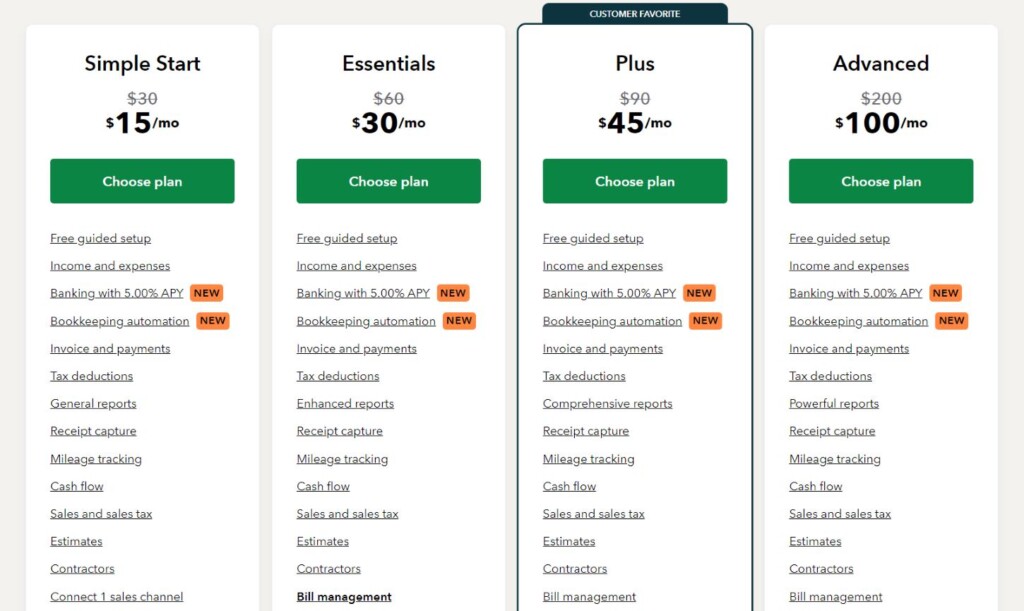Click Comprehensive reports under Plus
This screenshot has height=611, width=1024.
[607, 403]
